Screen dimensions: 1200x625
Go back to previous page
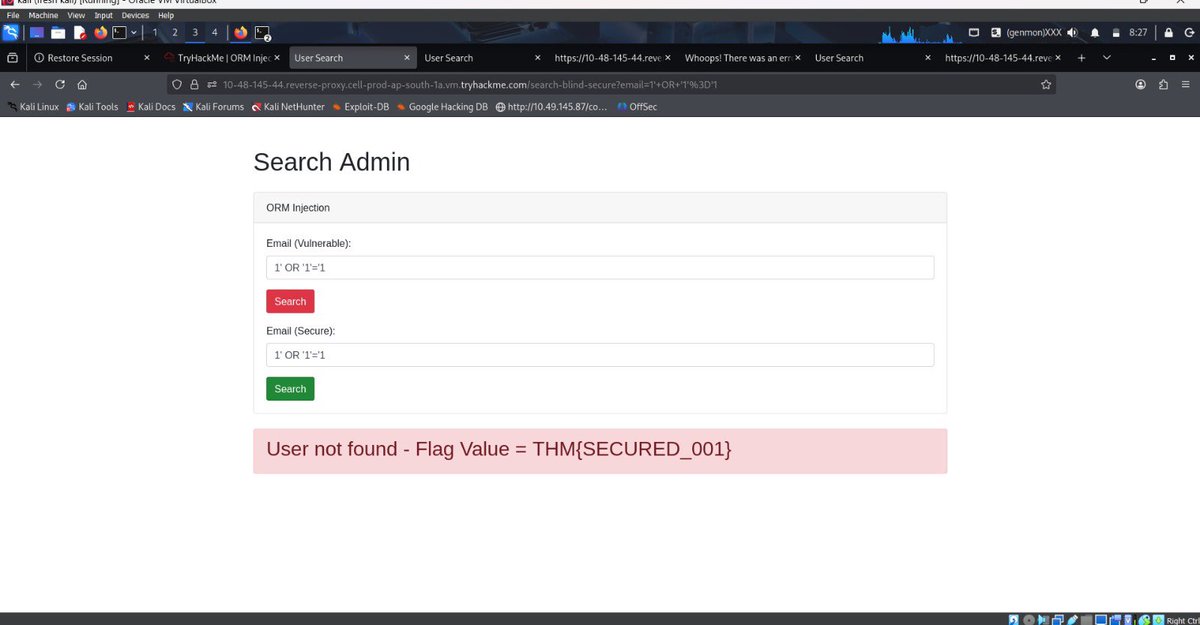coord(15,85)
